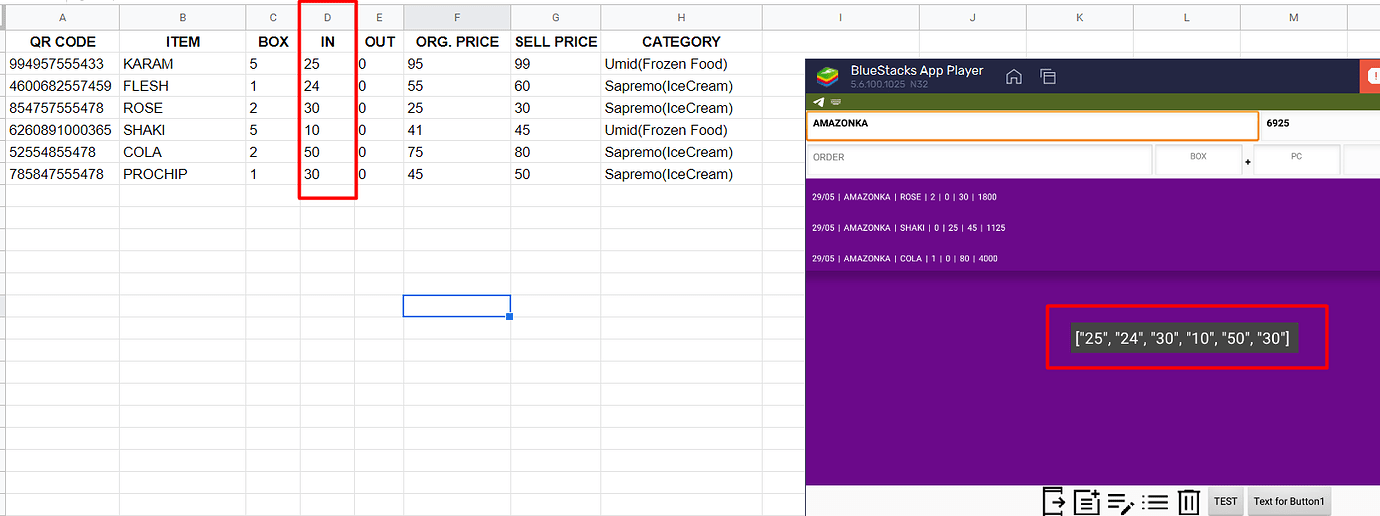Click the PC input field
The width and height of the screenshot is (1380, 516).
[x=1296, y=158]
